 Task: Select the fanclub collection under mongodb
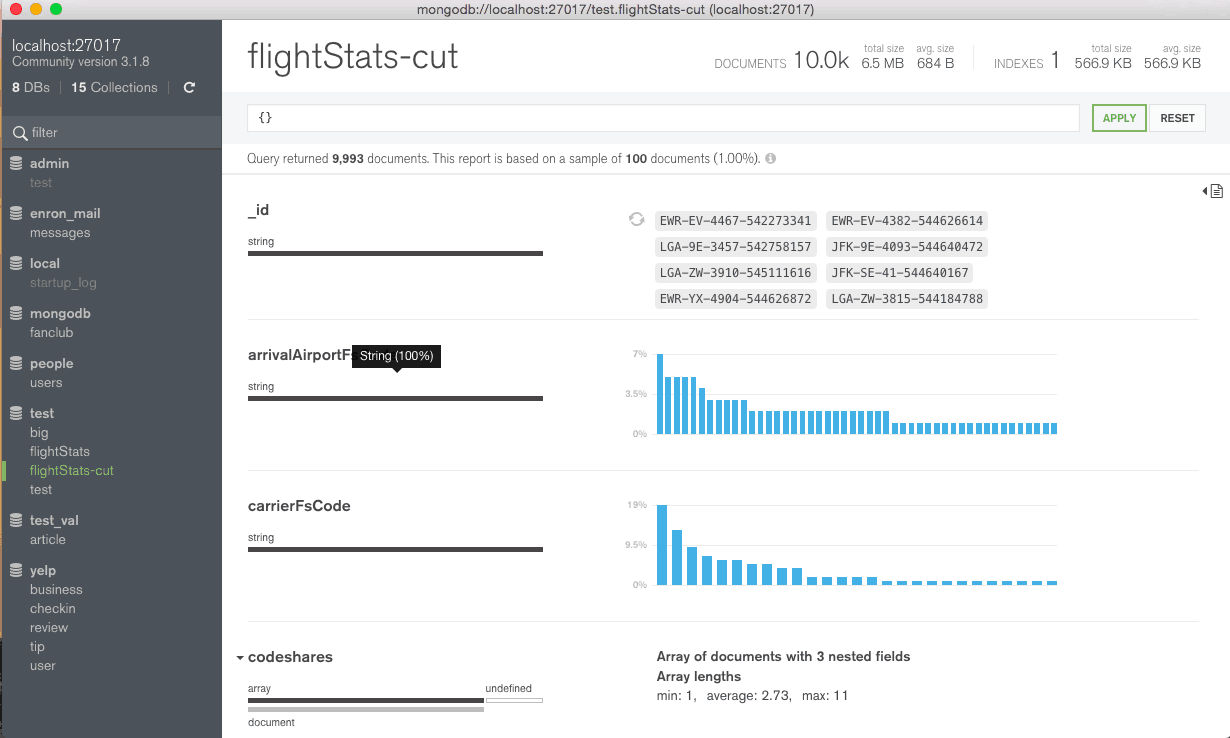pos(53,332)
